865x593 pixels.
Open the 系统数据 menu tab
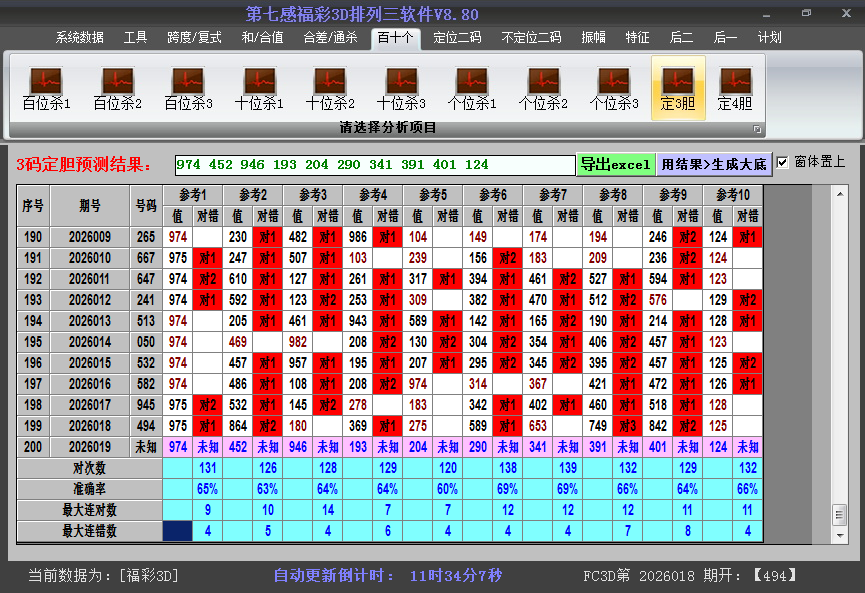tap(80, 38)
